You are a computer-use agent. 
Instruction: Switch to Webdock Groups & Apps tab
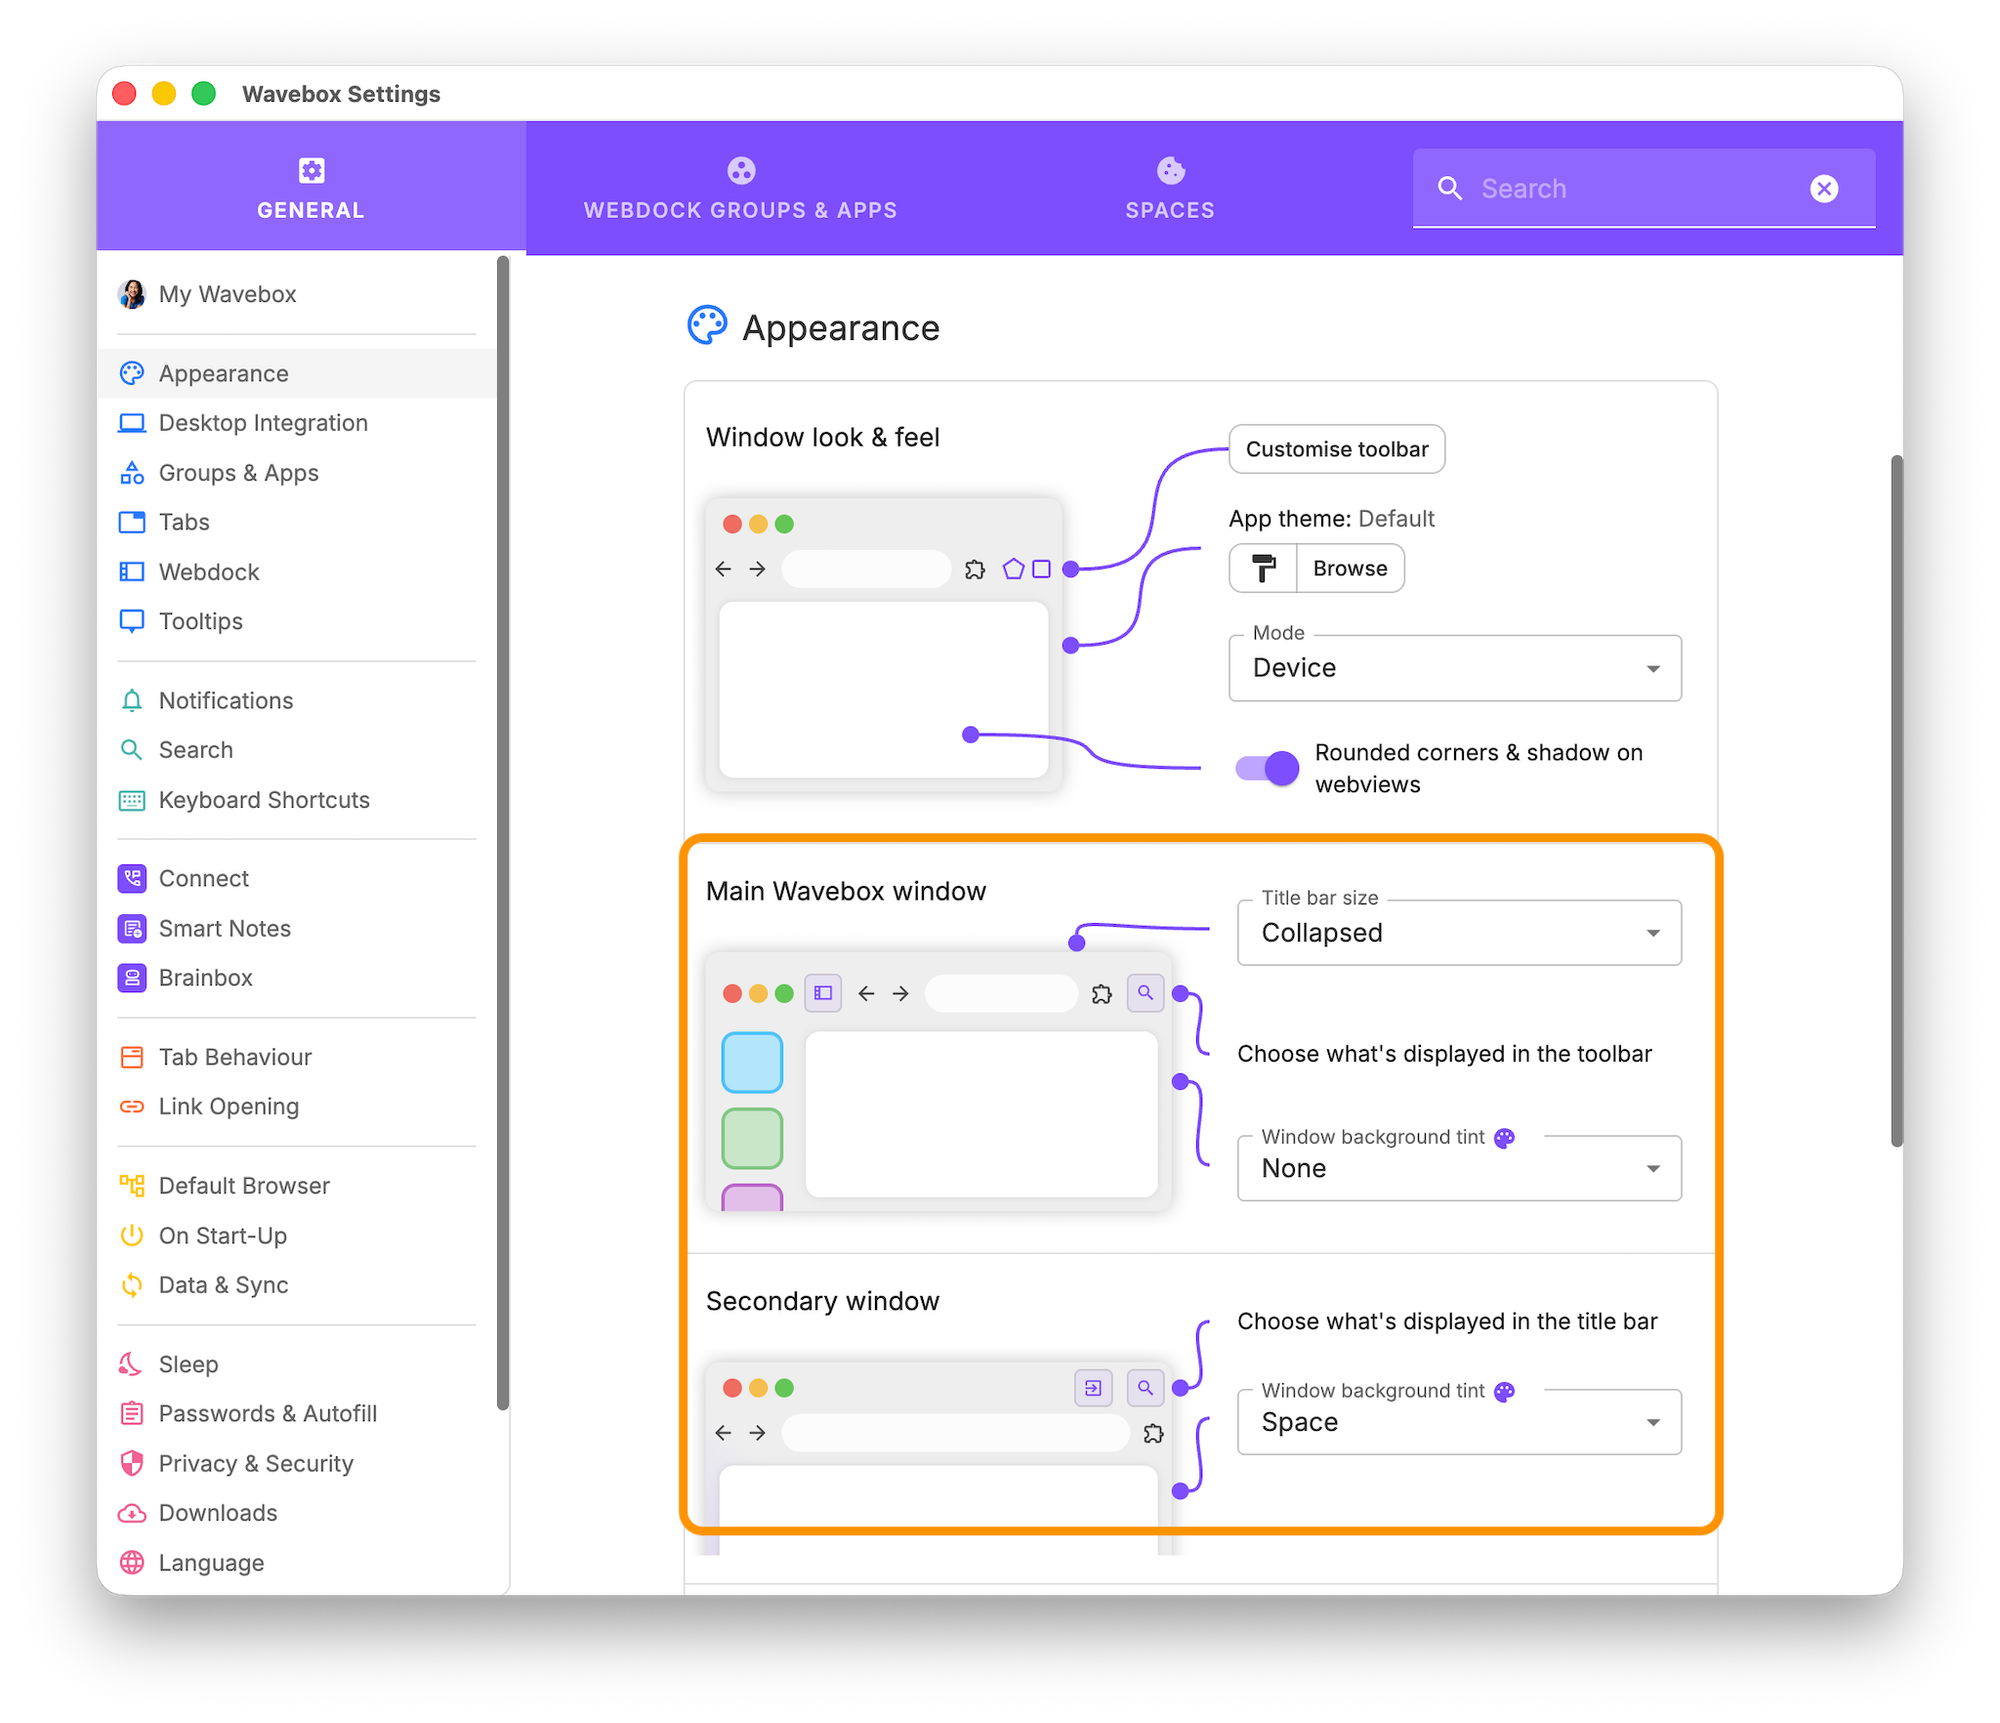click(x=740, y=187)
